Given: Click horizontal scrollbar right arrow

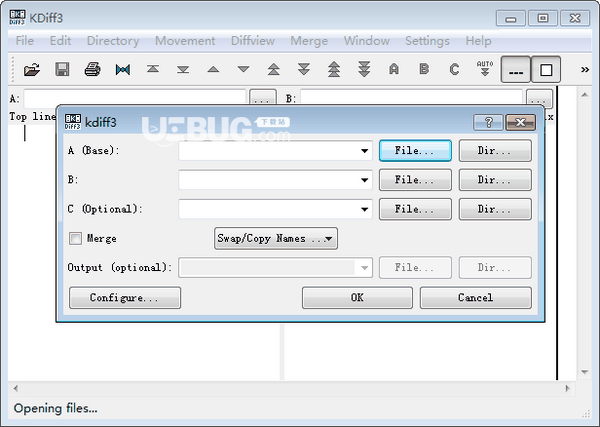Looking at the screenshot, I should (567, 388).
